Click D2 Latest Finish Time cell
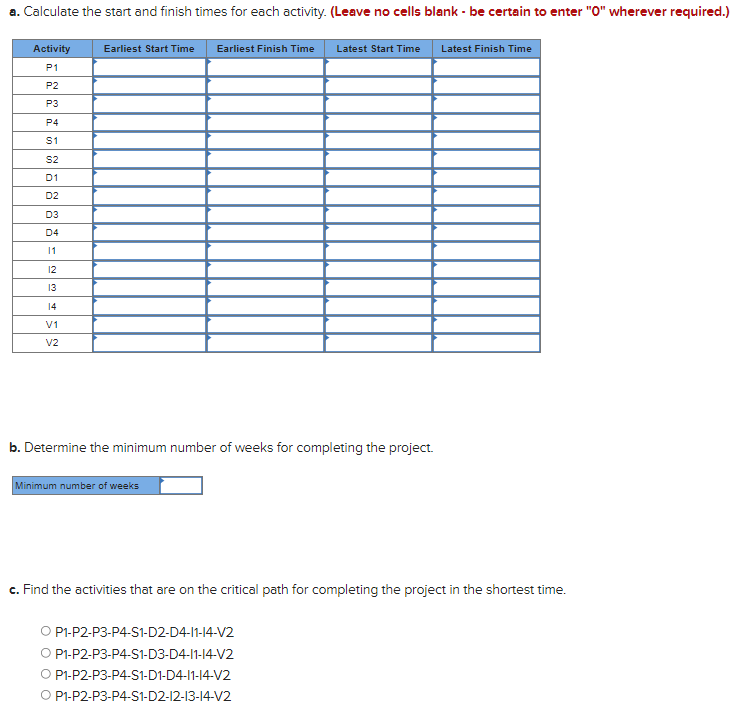The image size is (753, 721). click(x=486, y=196)
